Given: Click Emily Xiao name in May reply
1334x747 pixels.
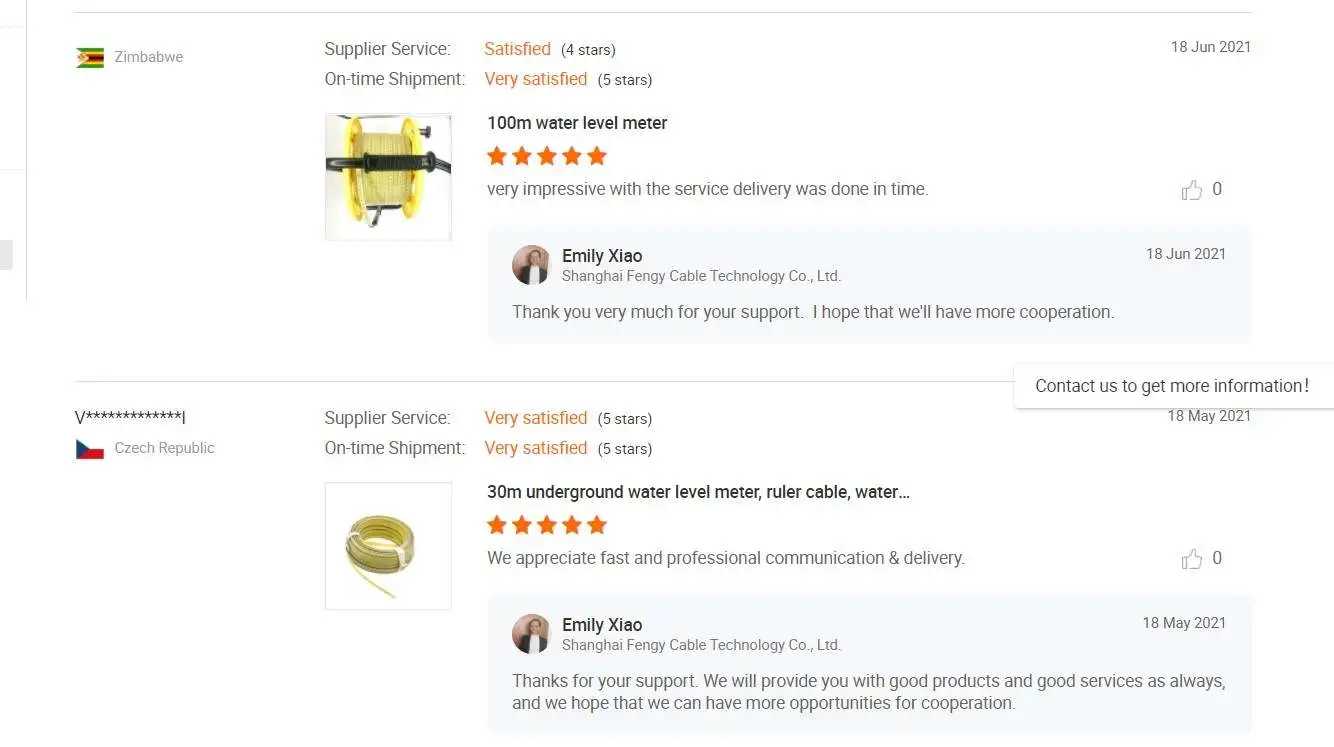Looking at the screenshot, I should 602,625.
